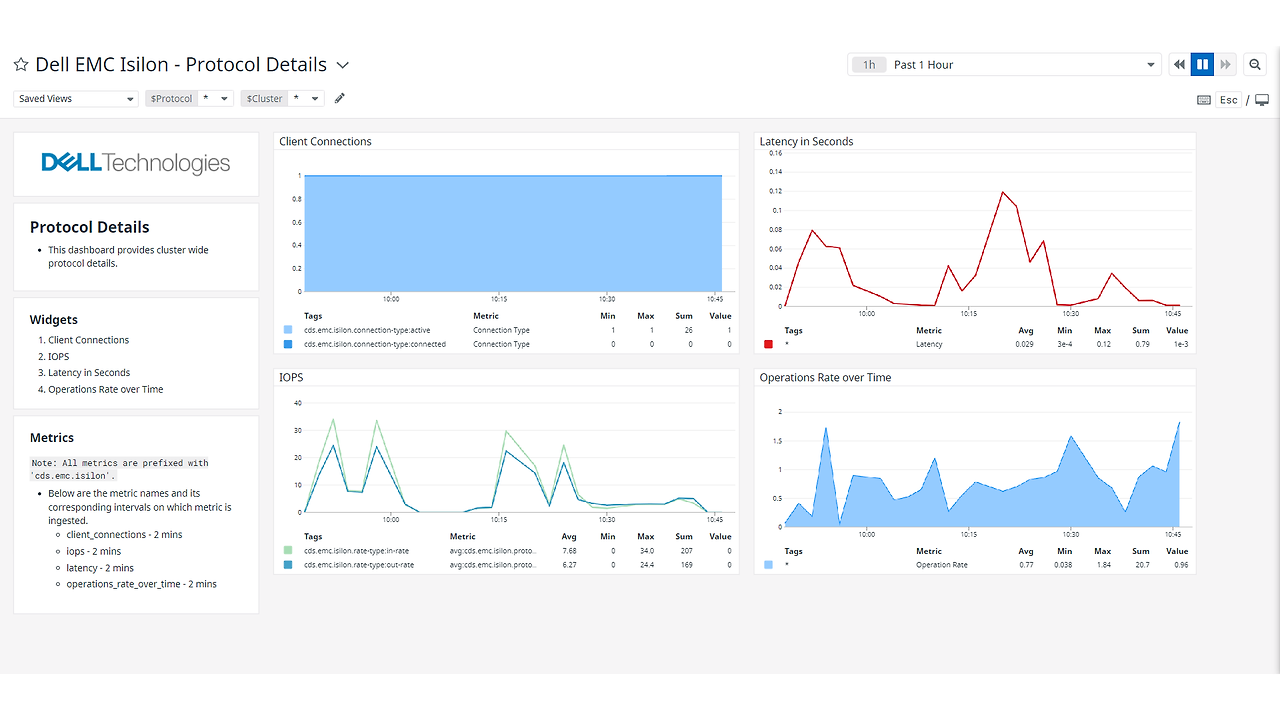The image size is (1280, 720).
Task: Star the dashboard as favorite
Action: tap(21, 65)
